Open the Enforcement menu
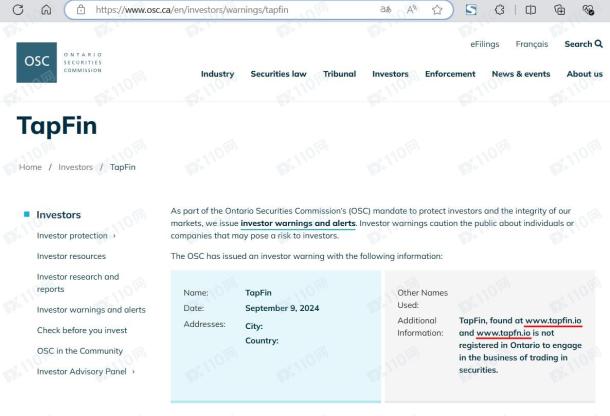This screenshot has width=610, height=416. (450, 74)
